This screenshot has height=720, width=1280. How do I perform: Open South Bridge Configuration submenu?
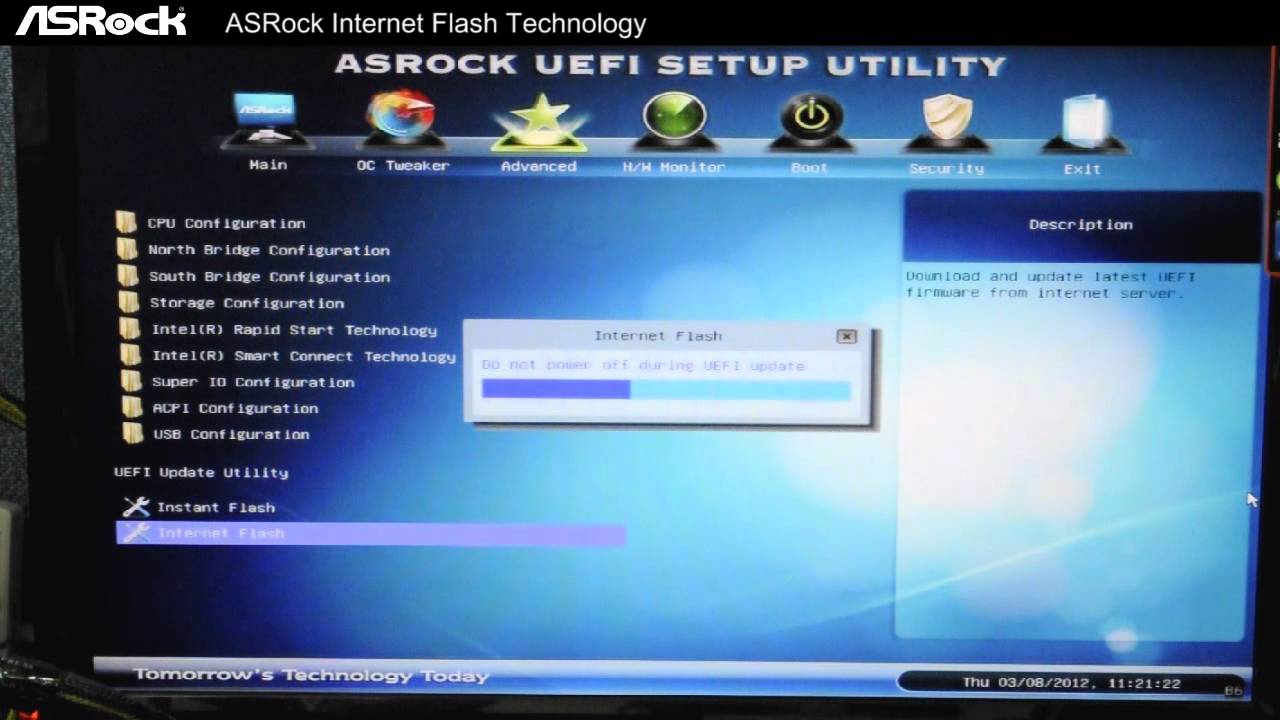tap(270, 277)
